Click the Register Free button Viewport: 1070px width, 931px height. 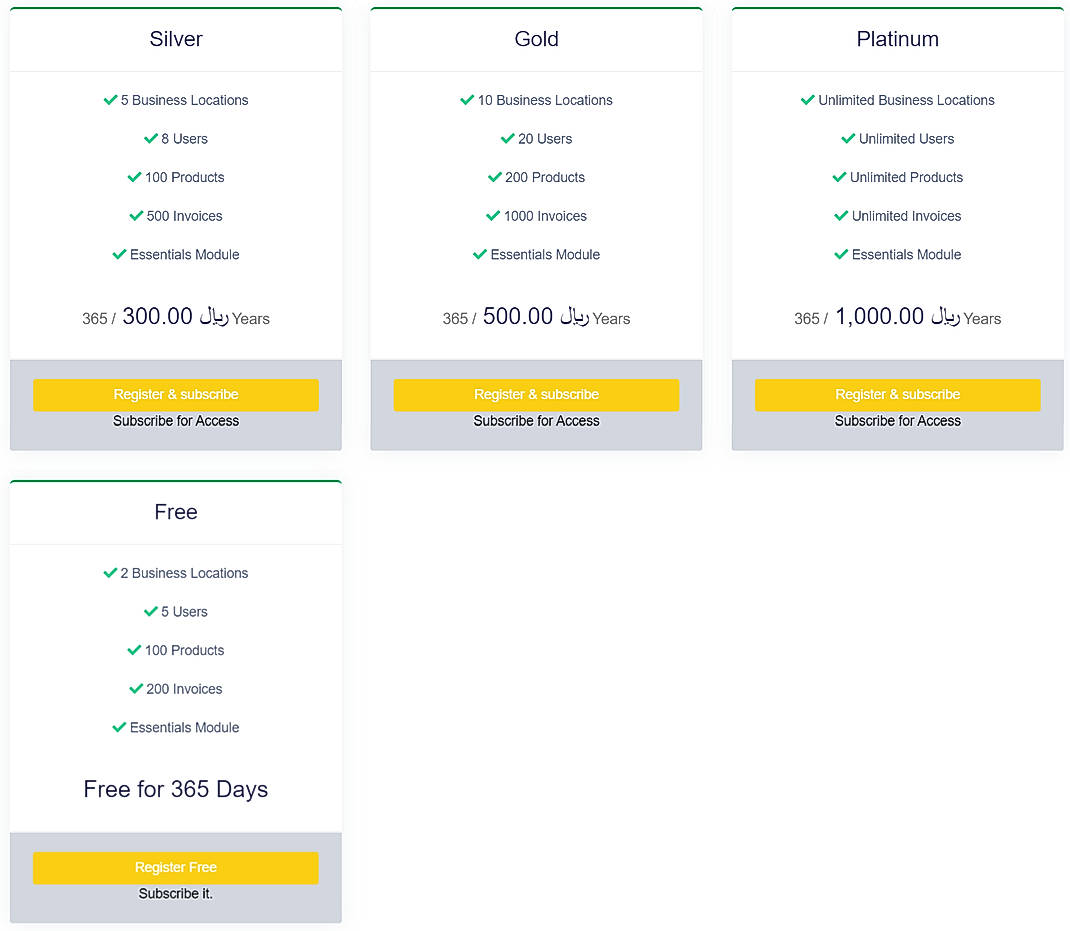click(x=176, y=868)
